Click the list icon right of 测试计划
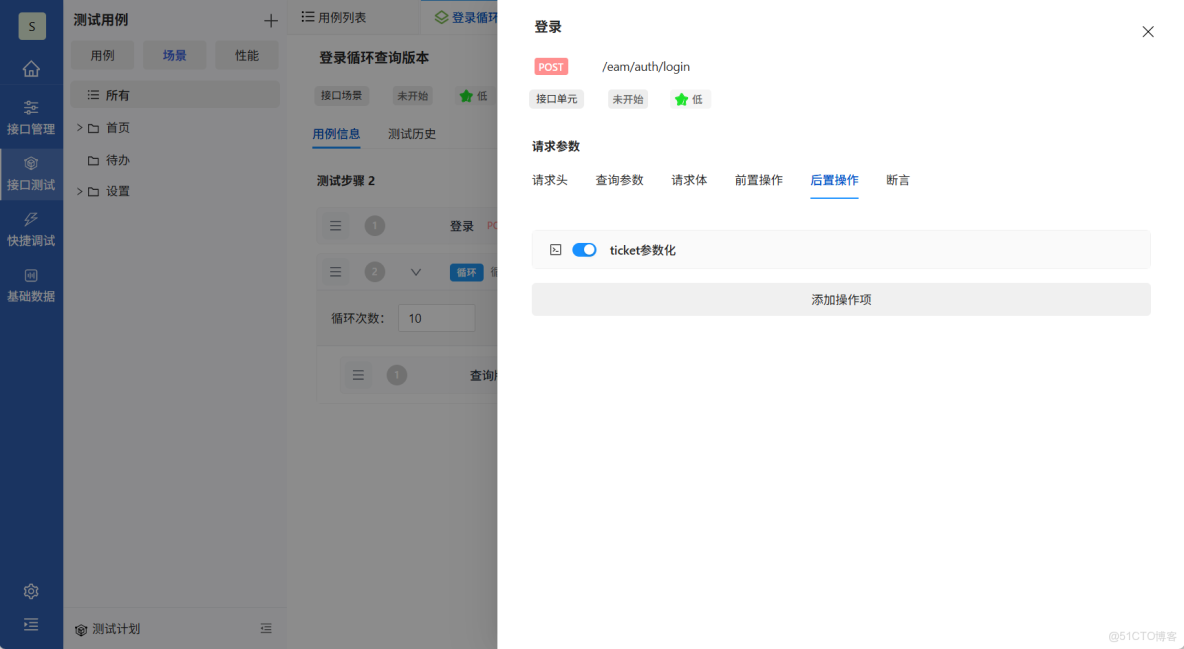Viewport: 1184px width, 649px height. point(266,629)
